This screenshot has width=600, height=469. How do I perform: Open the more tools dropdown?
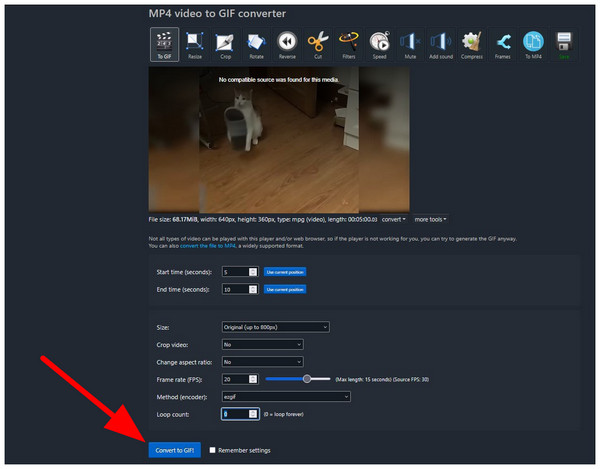tap(430, 219)
